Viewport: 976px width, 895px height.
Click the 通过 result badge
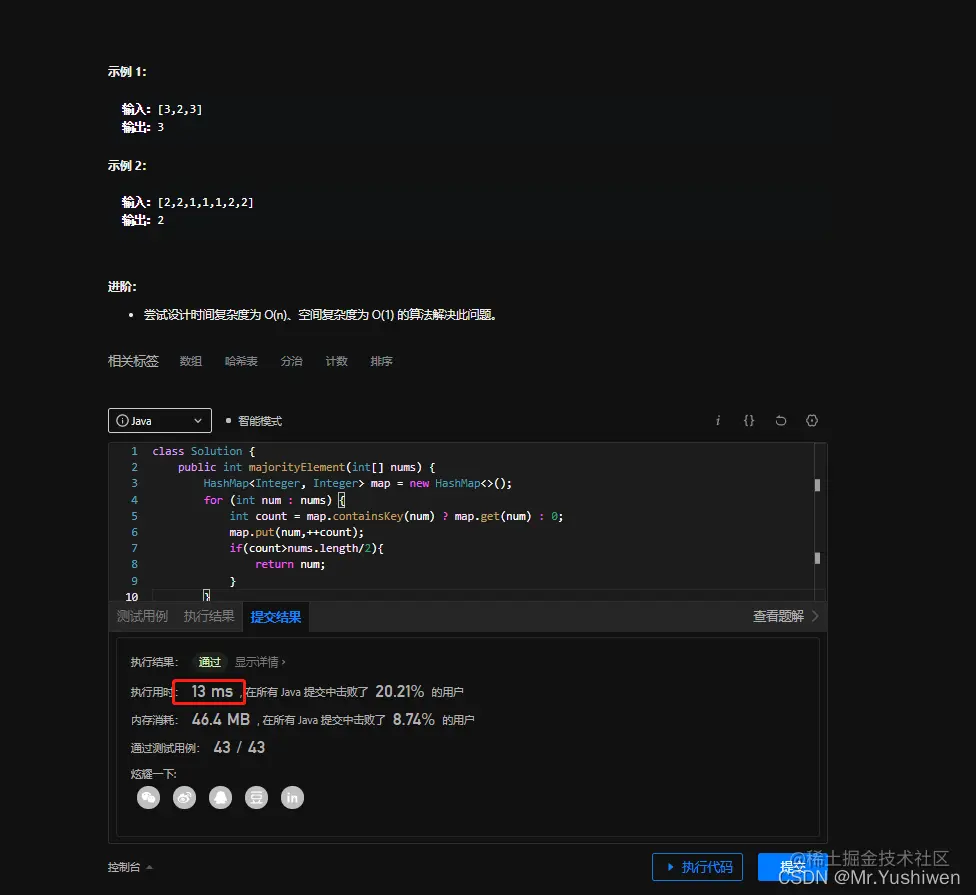210,662
